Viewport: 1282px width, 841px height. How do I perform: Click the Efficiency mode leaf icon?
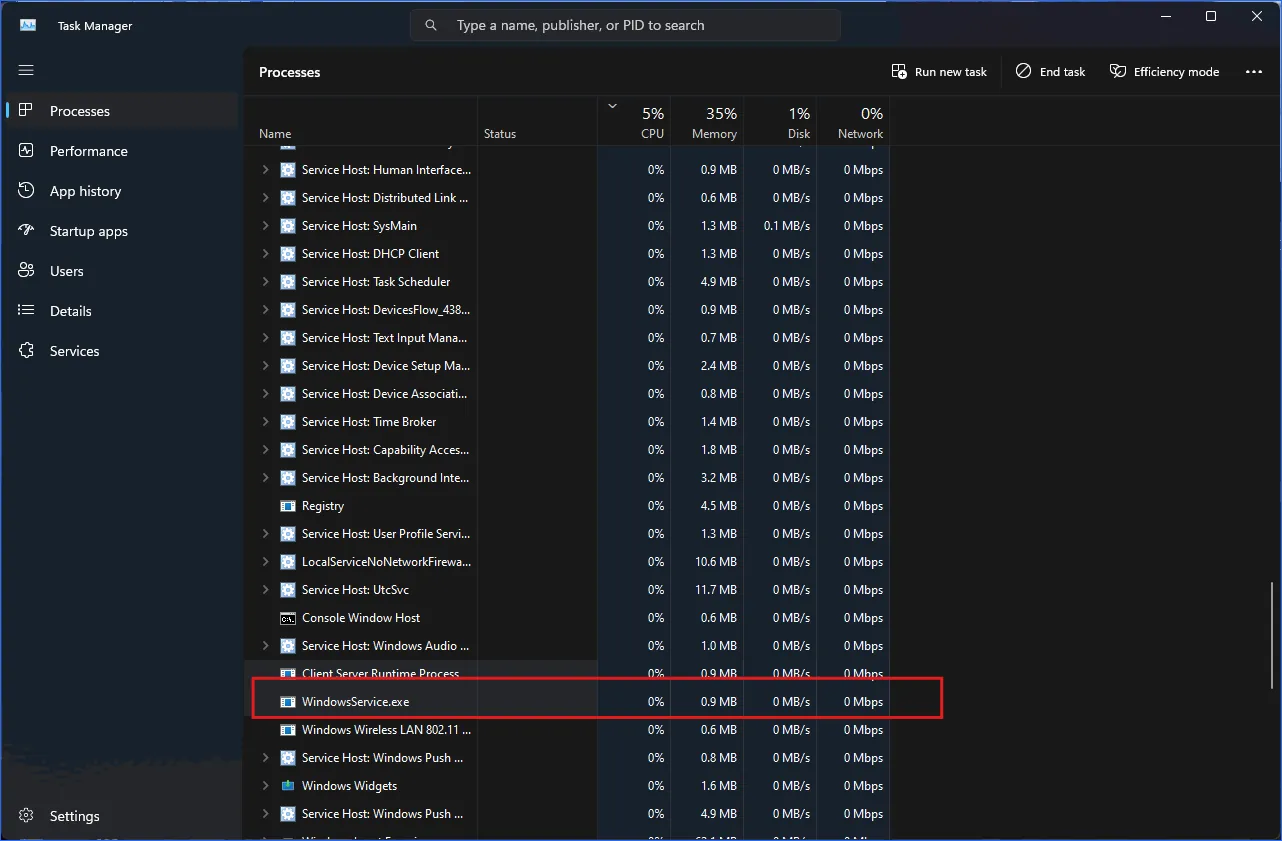coord(1117,71)
